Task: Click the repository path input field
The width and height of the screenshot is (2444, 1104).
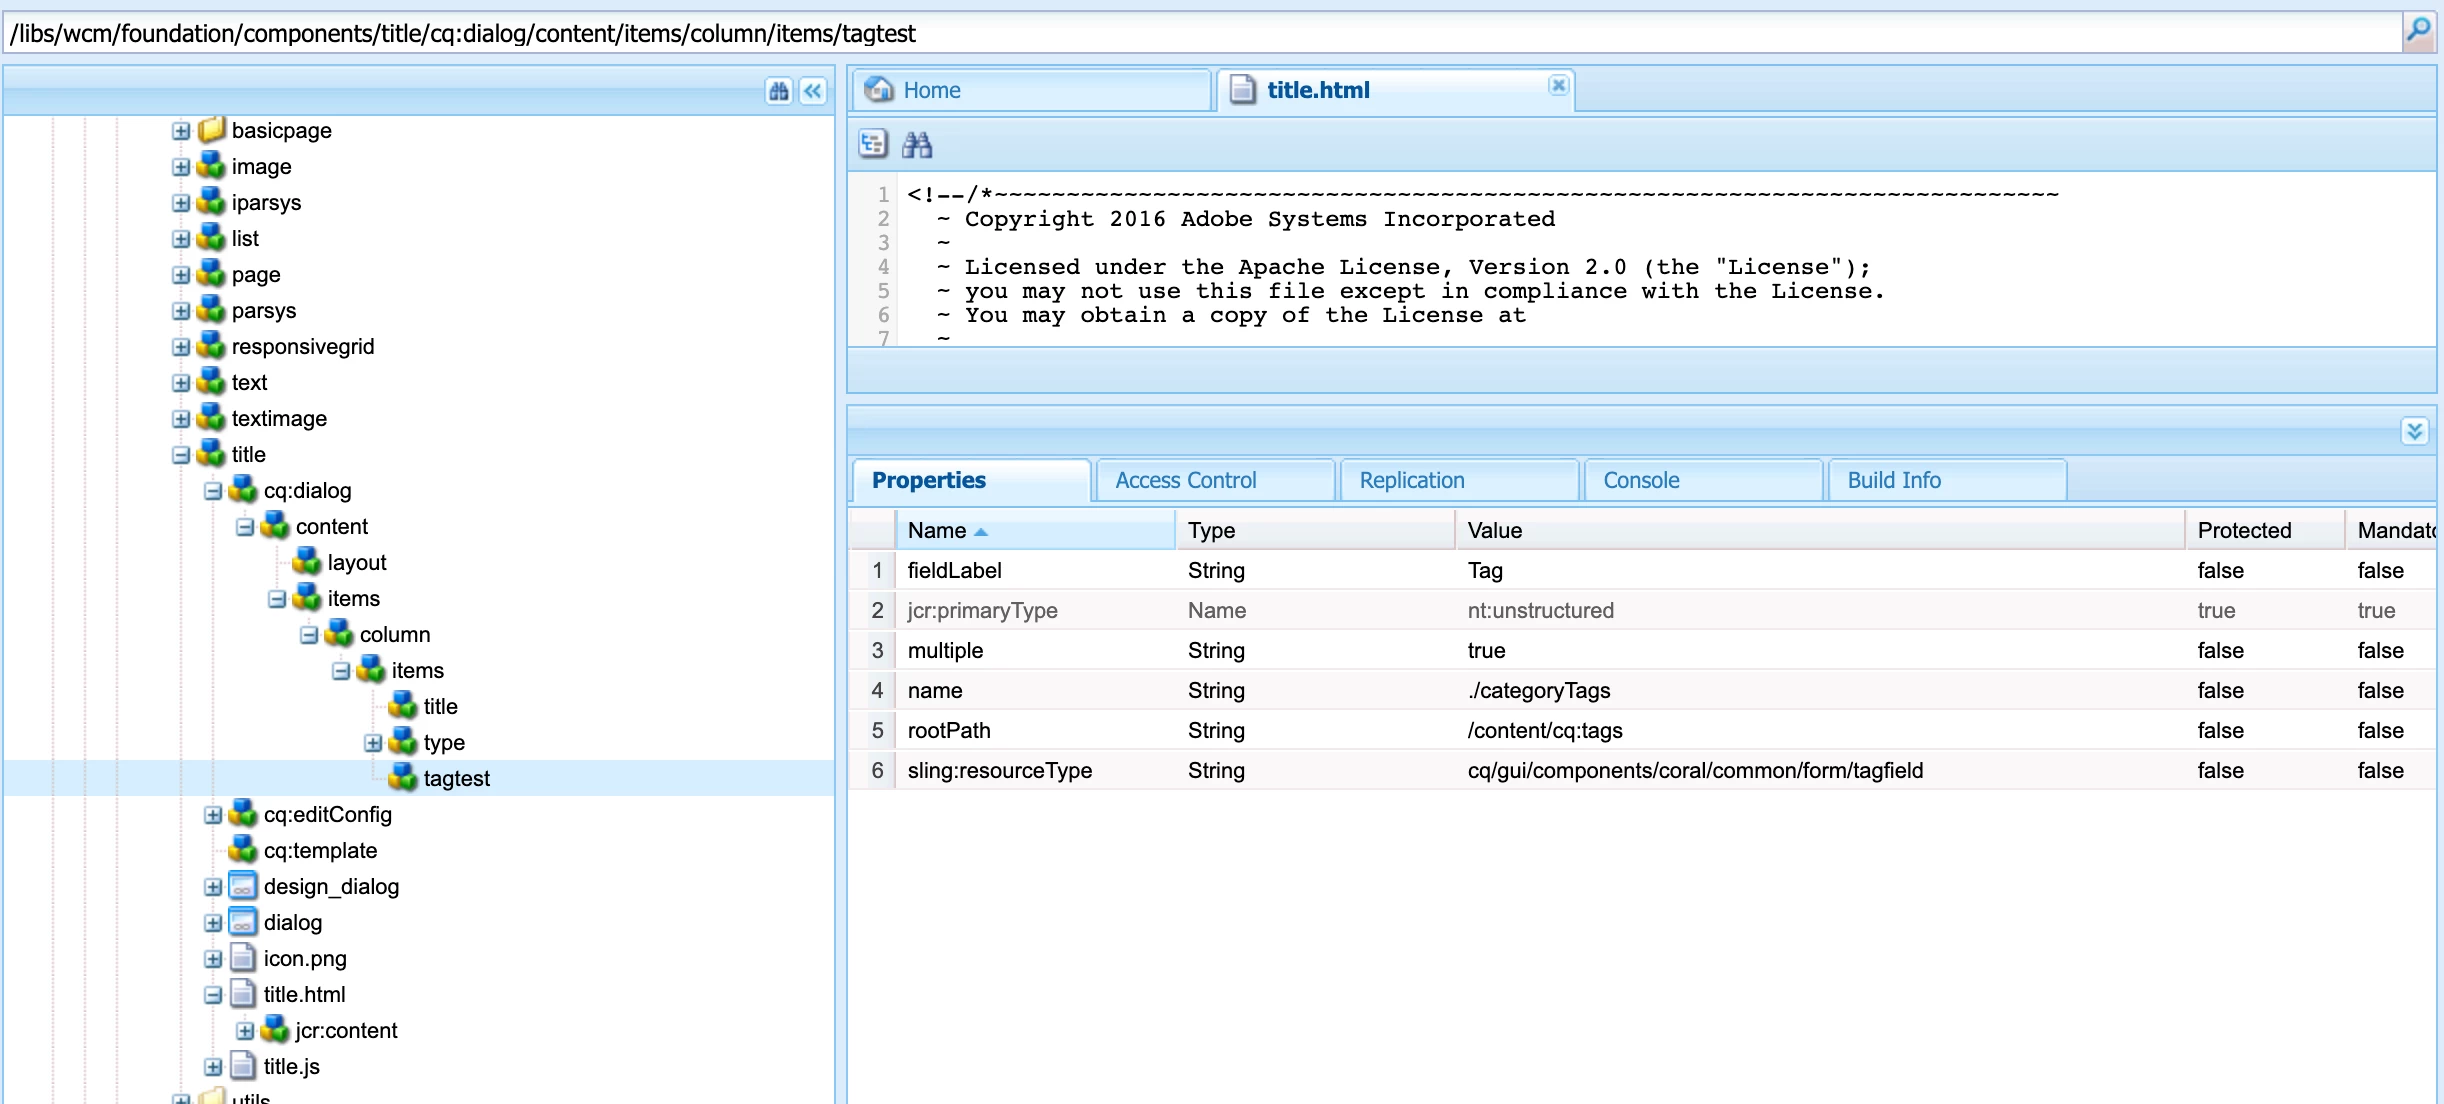Action: pyautogui.click(x=1200, y=33)
